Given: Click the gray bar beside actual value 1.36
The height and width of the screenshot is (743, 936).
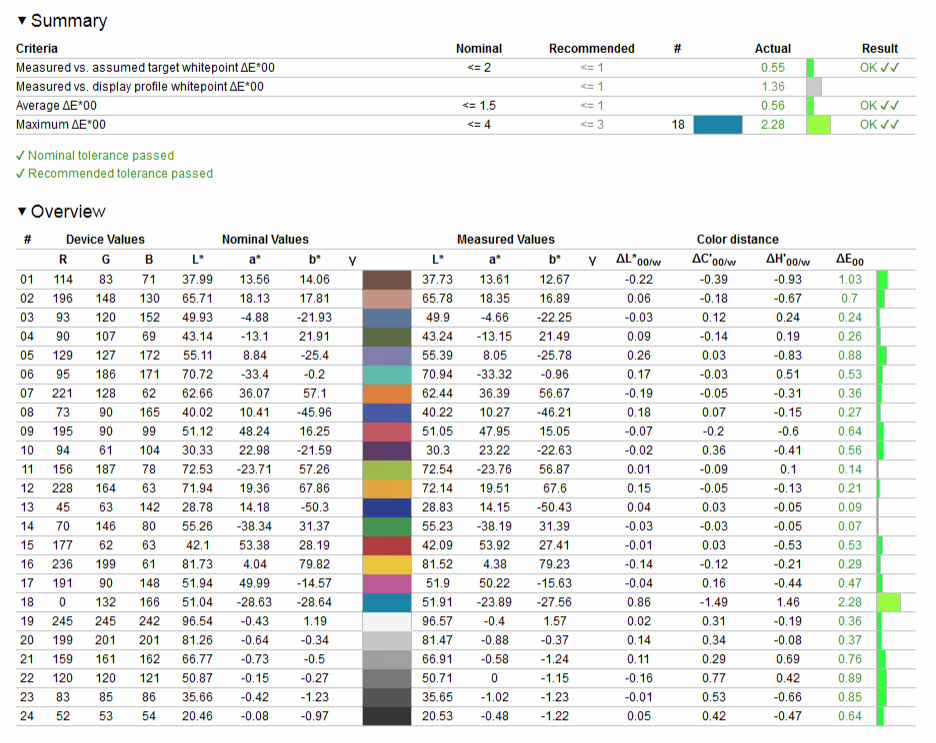Looking at the screenshot, I should [814, 87].
